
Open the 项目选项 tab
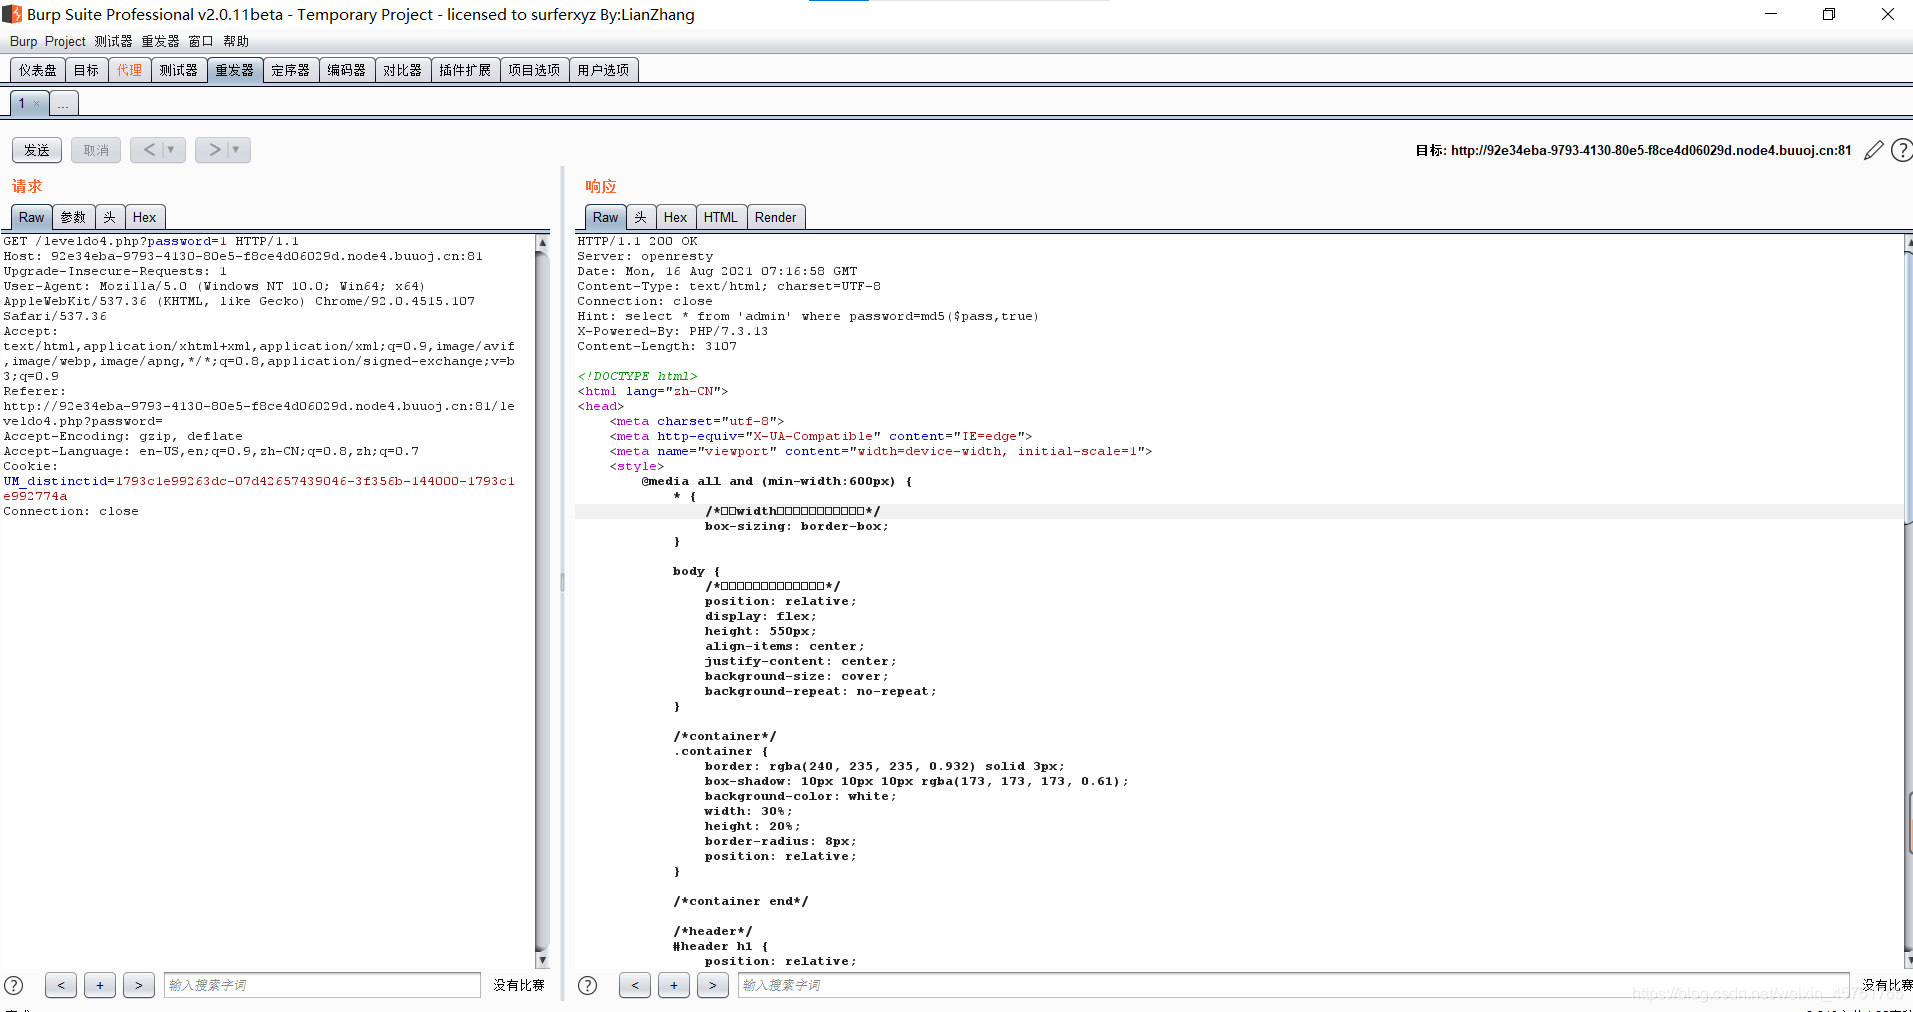pyautogui.click(x=534, y=70)
